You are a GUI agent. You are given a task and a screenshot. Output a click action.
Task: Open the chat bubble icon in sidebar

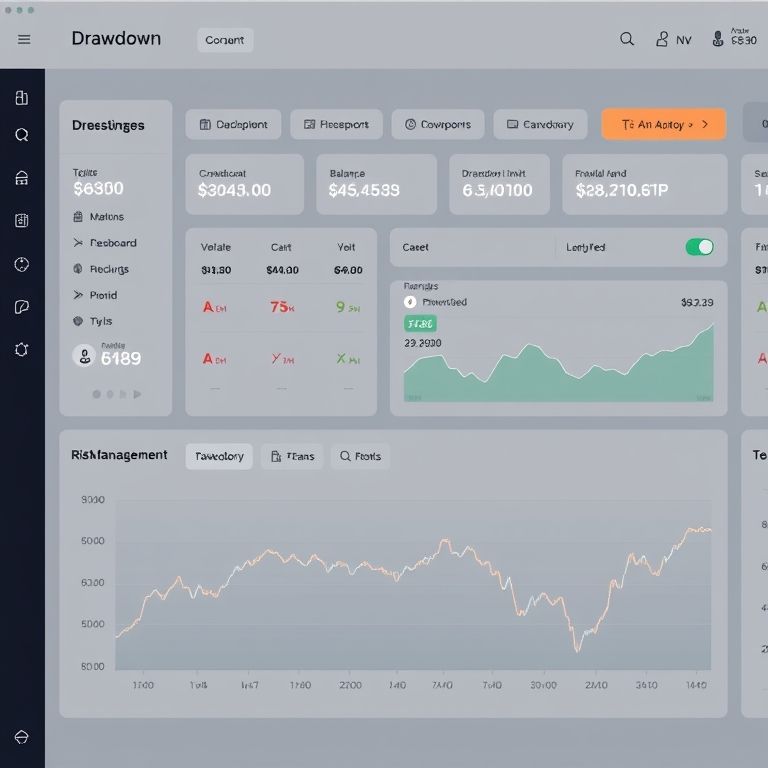point(22,307)
